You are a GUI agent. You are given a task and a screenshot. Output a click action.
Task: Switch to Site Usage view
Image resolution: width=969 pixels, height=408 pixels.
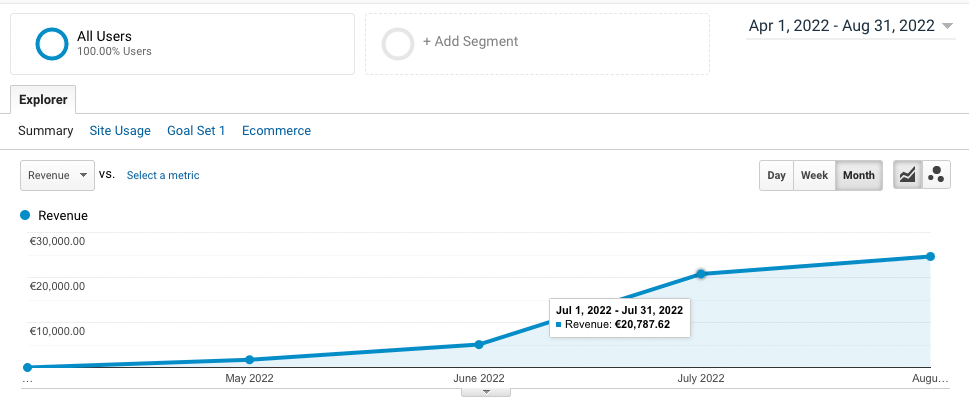[x=120, y=131]
